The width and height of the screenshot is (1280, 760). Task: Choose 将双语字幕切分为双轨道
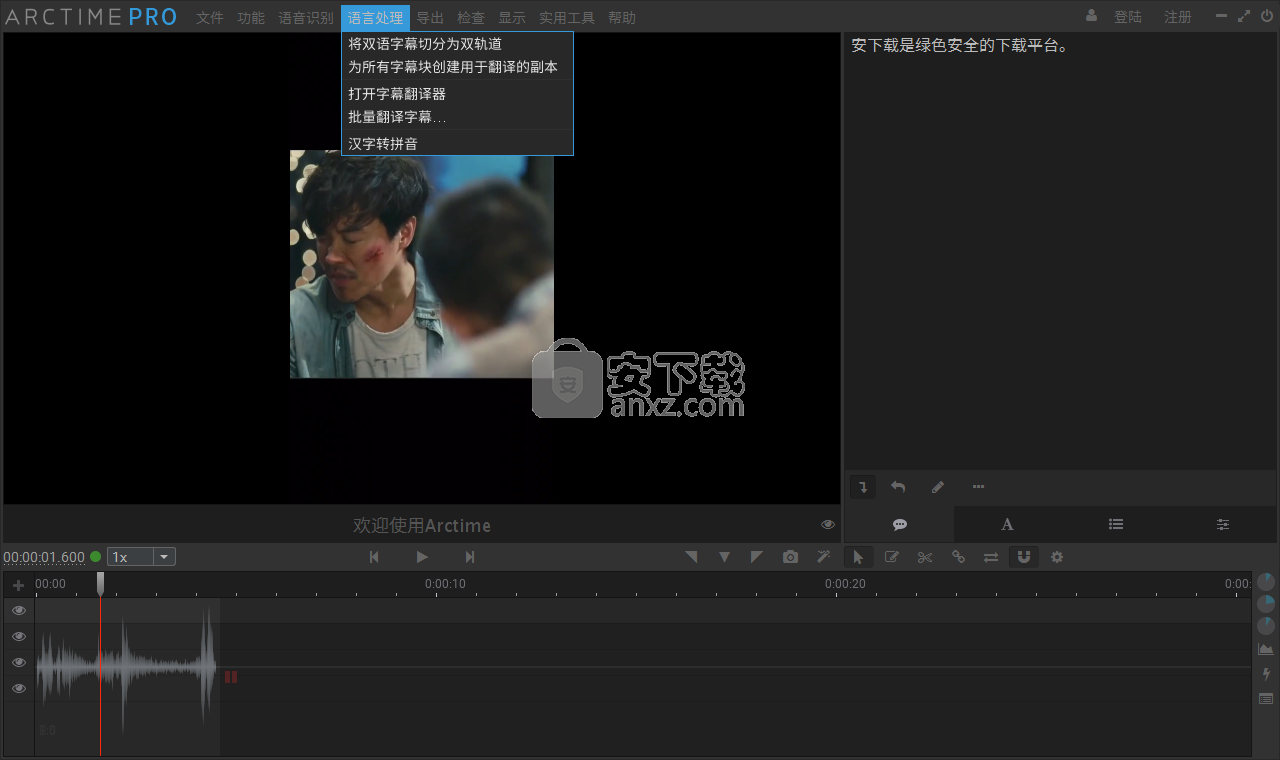click(457, 44)
